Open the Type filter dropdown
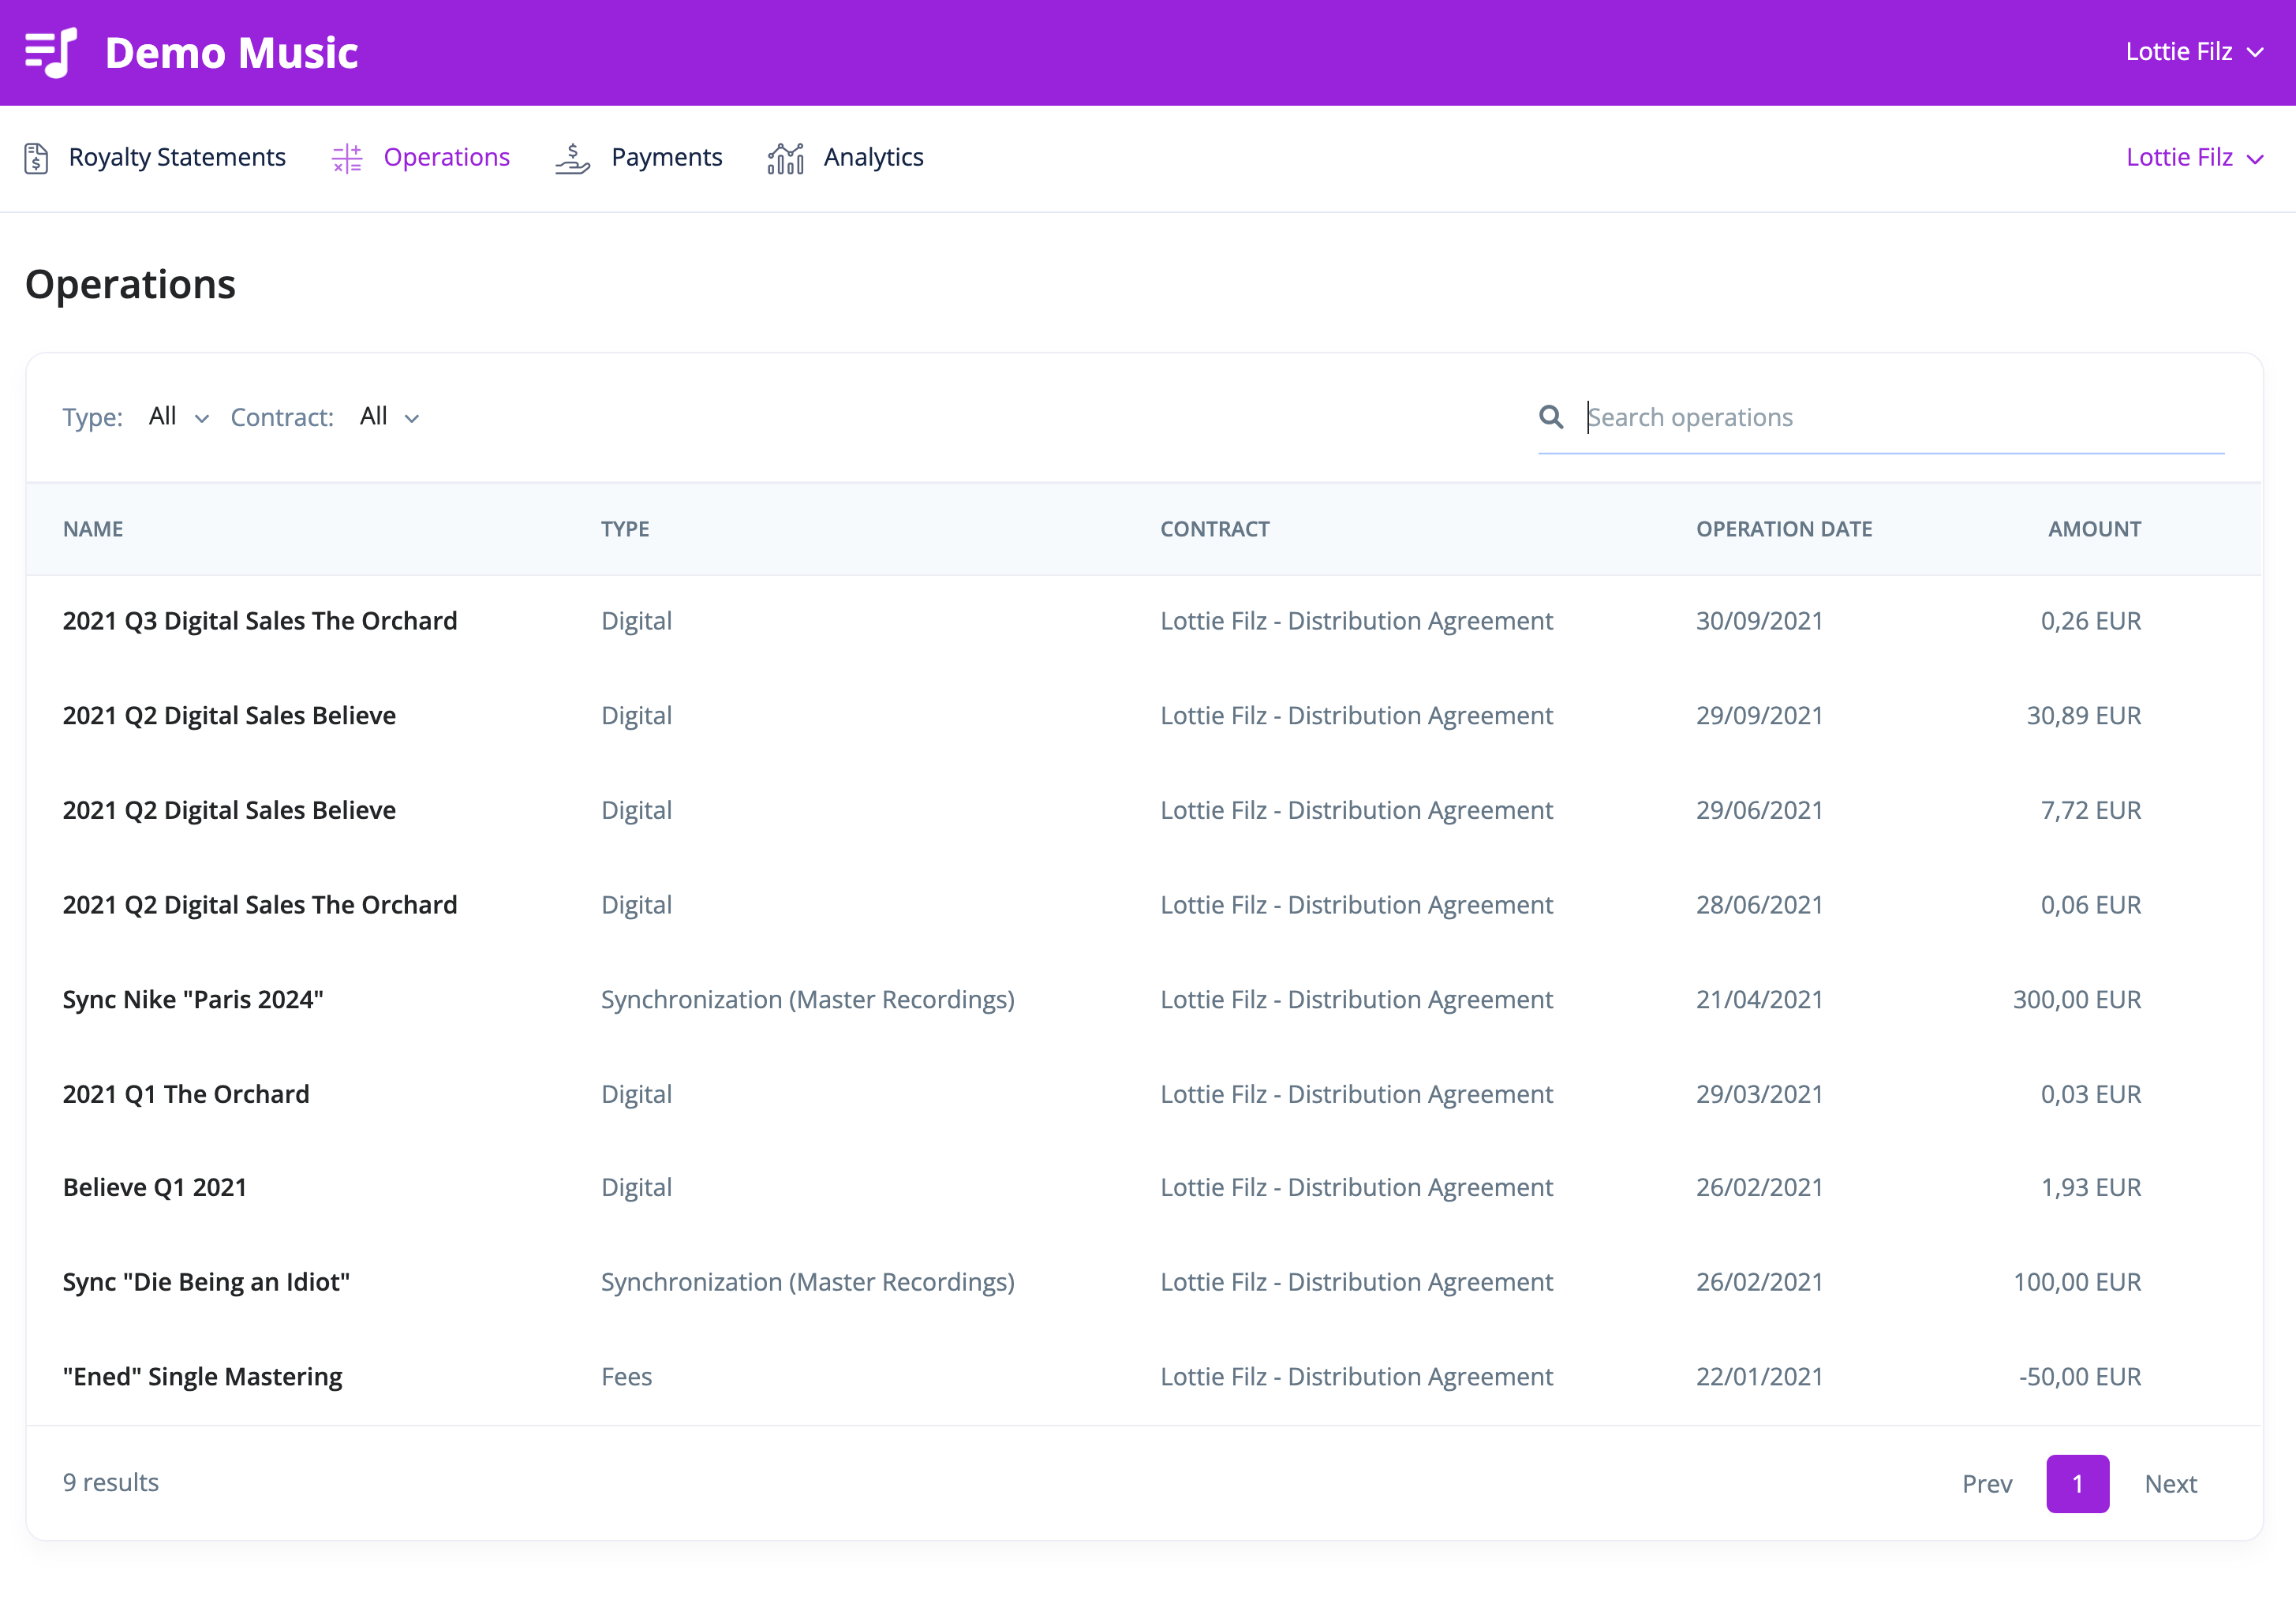This screenshot has width=2296, height=1611. (179, 417)
